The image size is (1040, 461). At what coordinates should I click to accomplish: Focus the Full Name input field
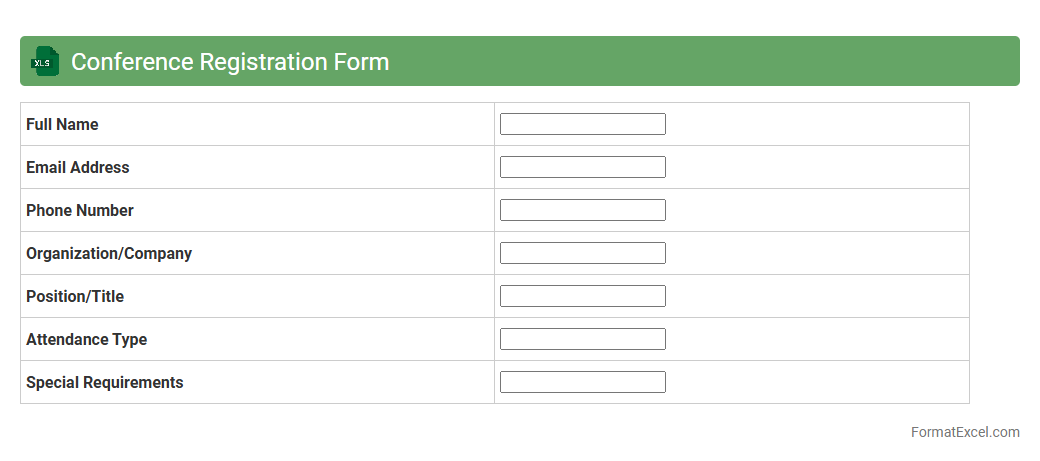tap(582, 124)
